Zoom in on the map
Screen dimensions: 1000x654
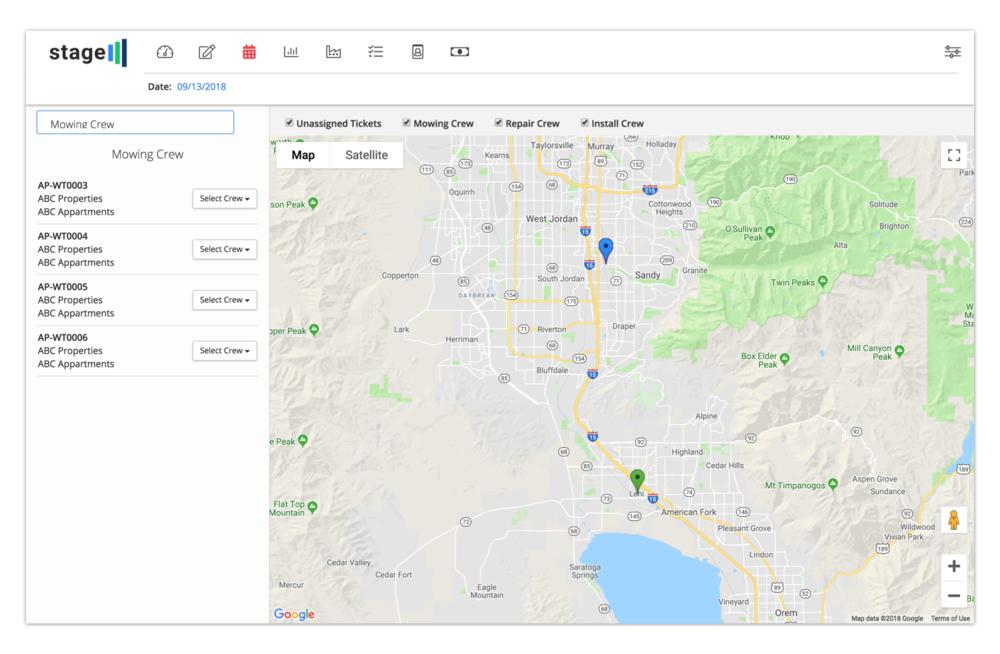pos(954,566)
